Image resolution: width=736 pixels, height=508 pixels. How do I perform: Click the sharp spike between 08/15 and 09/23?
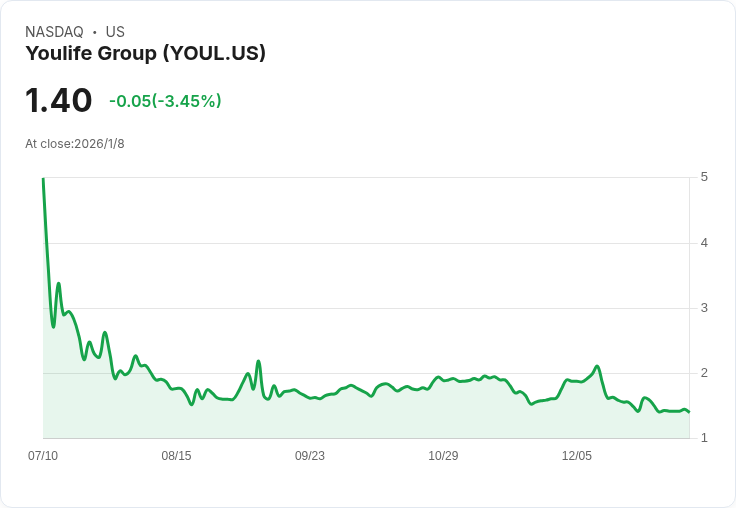(x=258, y=361)
